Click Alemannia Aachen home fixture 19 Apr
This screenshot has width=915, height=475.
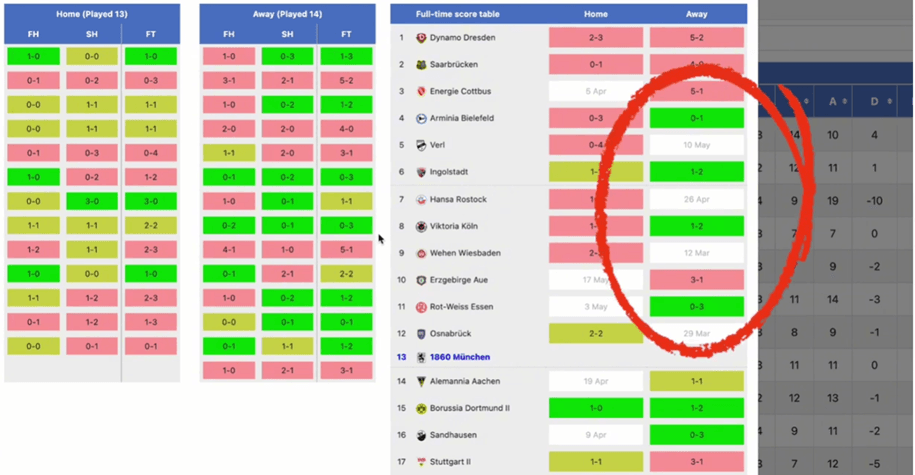click(x=596, y=381)
